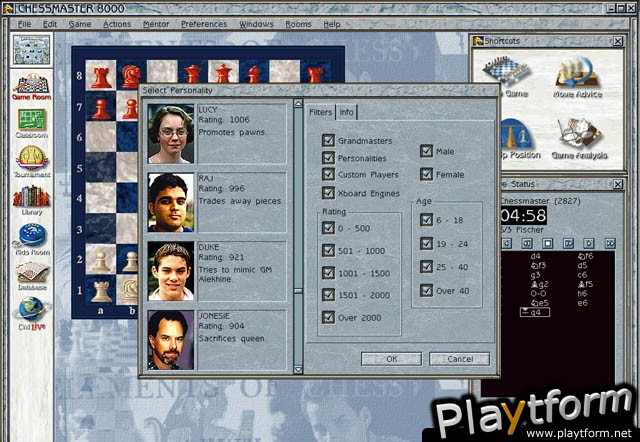The width and height of the screenshot is (640, 442).
Task: Toggle age Over 40 checkbox
Action: coord(427,291)
